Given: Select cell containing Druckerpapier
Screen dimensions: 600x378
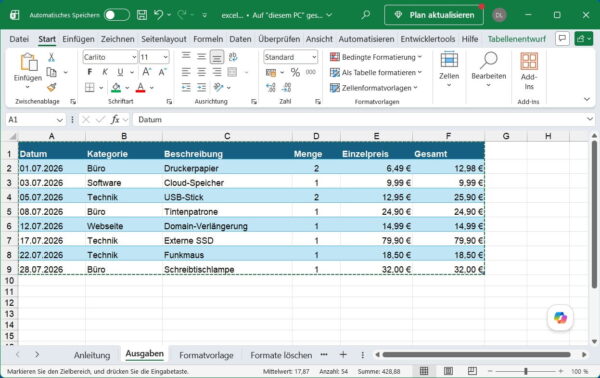Looking at the screenshot, I should coord(227,168).
